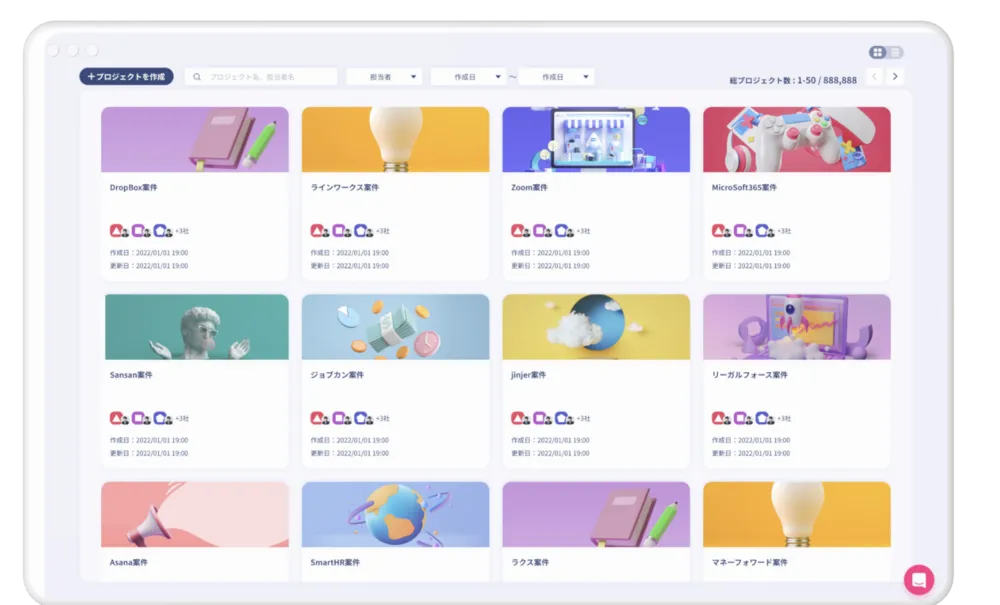The height and width of the screenshot is (605, 1000).
Task: Open the Asana案件 megaphone thumbnail
Action: pos(195,514)
